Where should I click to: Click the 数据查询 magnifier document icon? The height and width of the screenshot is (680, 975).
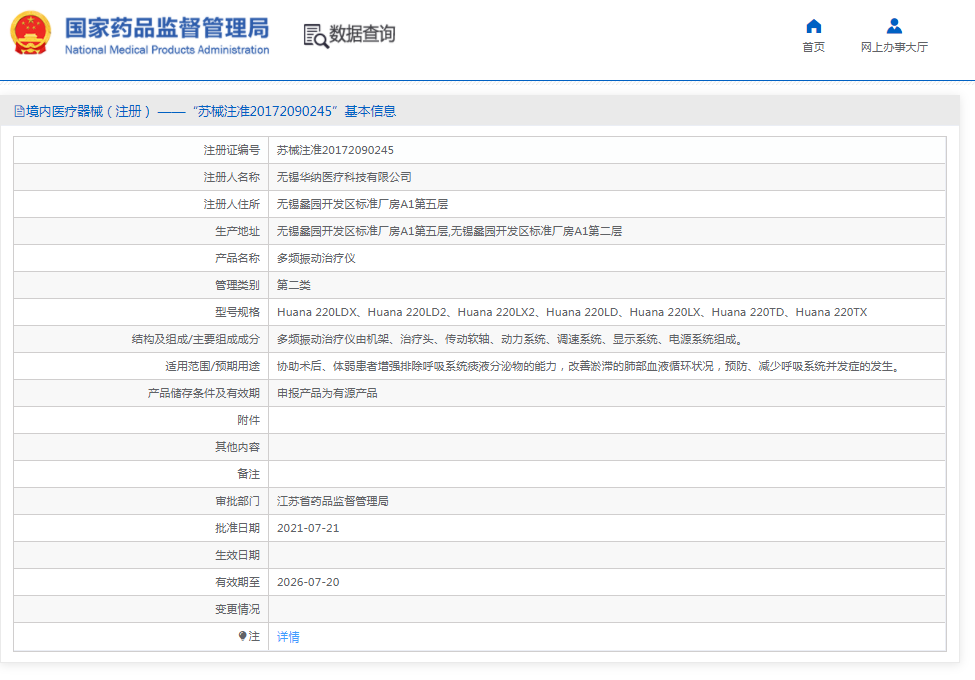click(x=315, y=35)
